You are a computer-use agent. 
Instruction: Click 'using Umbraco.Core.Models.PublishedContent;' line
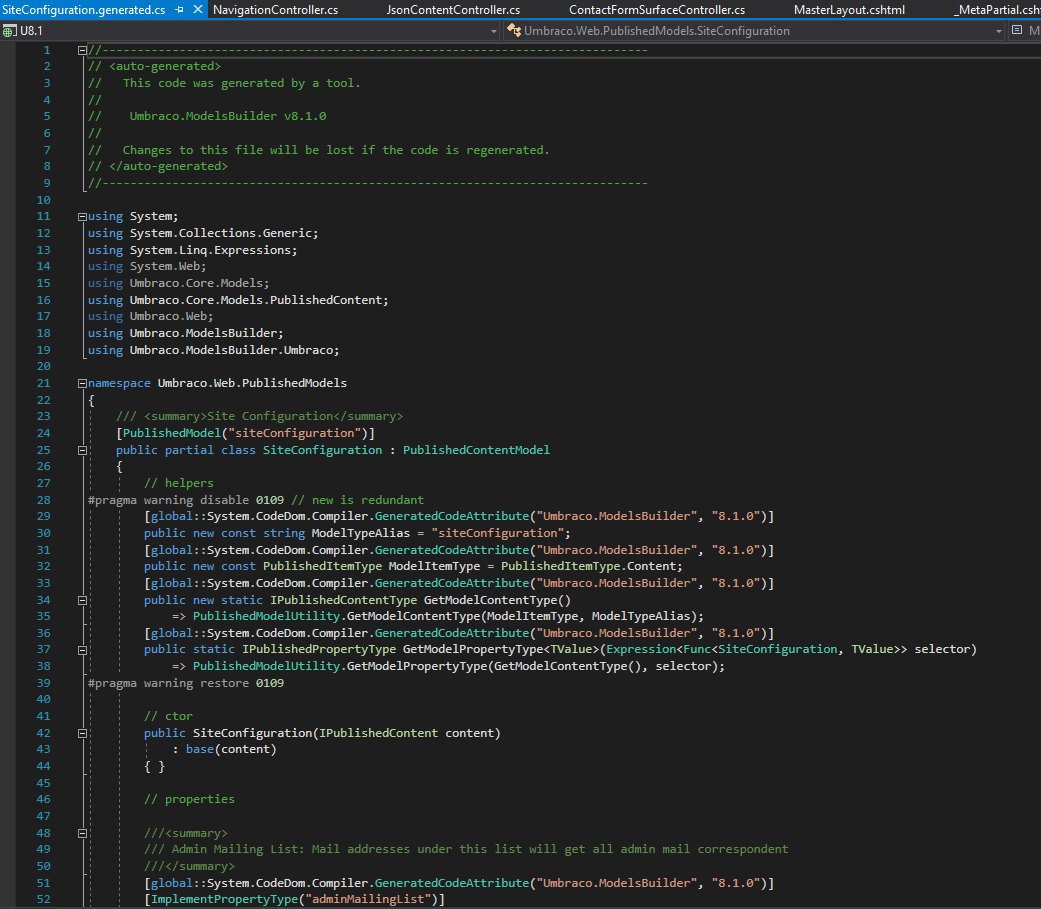click(238, 300)
